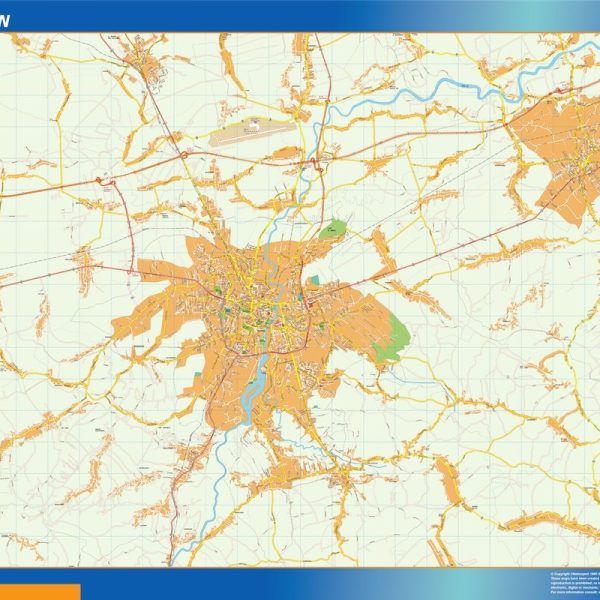Click the orange bar in the bottom-left footer

(40, 592)
